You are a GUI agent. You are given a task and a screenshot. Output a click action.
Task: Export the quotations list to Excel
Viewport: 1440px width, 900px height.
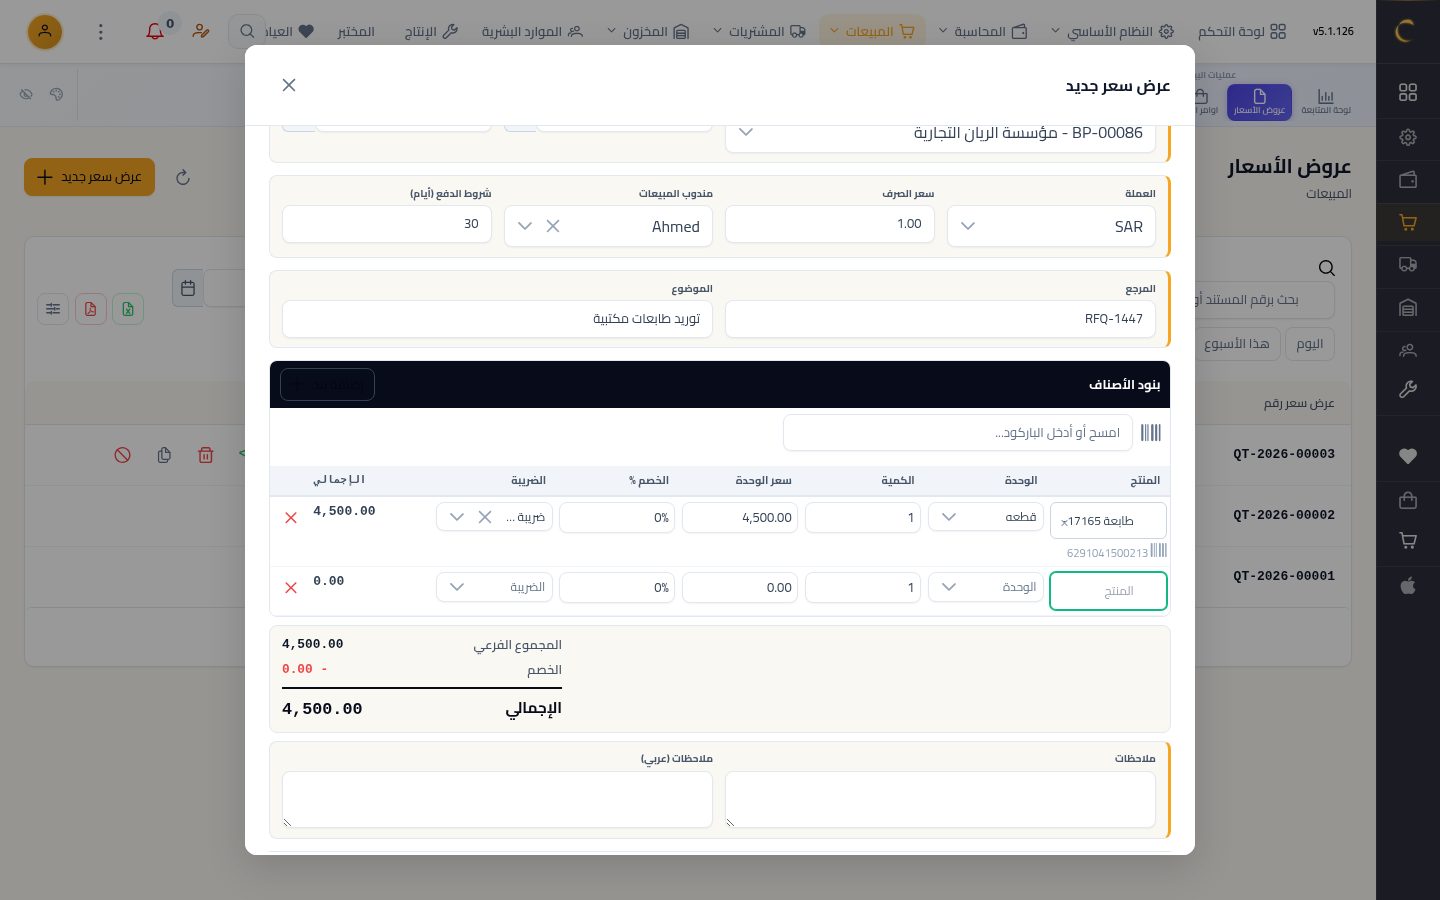click(x=128, y=309)
